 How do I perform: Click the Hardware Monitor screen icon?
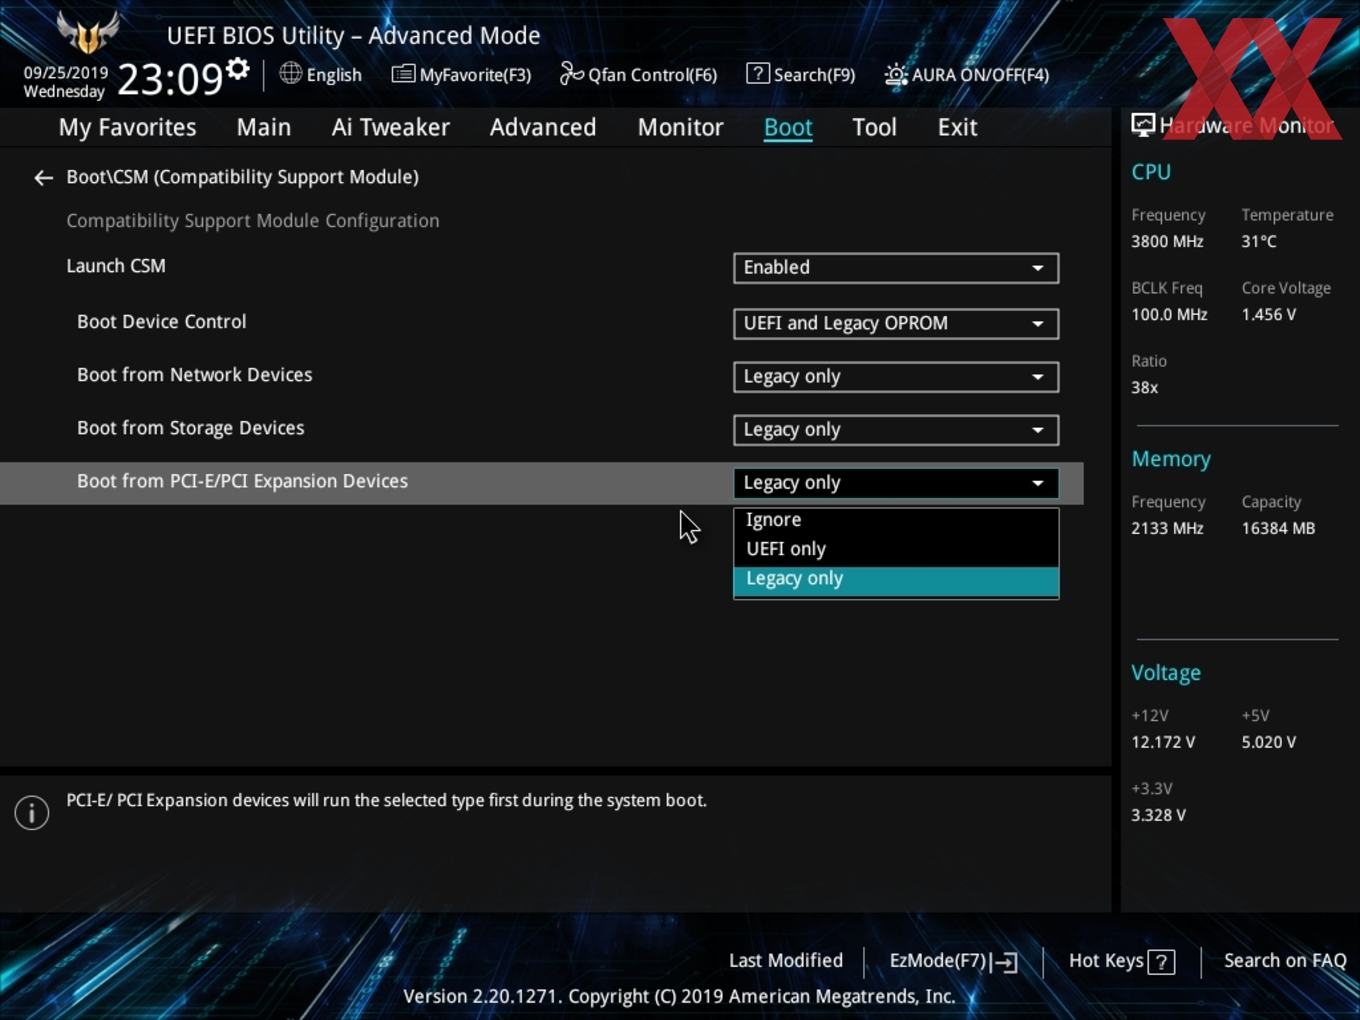tap(1143, 125)
